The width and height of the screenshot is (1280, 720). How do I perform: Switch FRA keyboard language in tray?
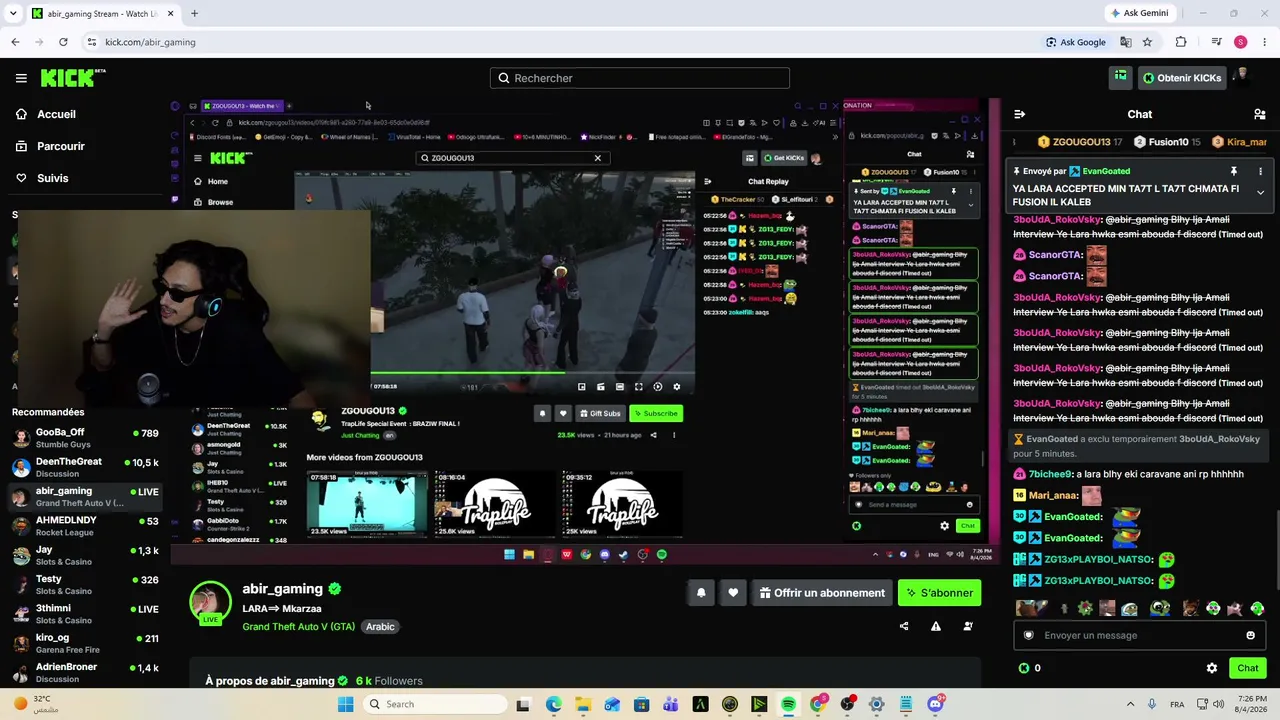pyautogui.click(x=1178, y=704)
